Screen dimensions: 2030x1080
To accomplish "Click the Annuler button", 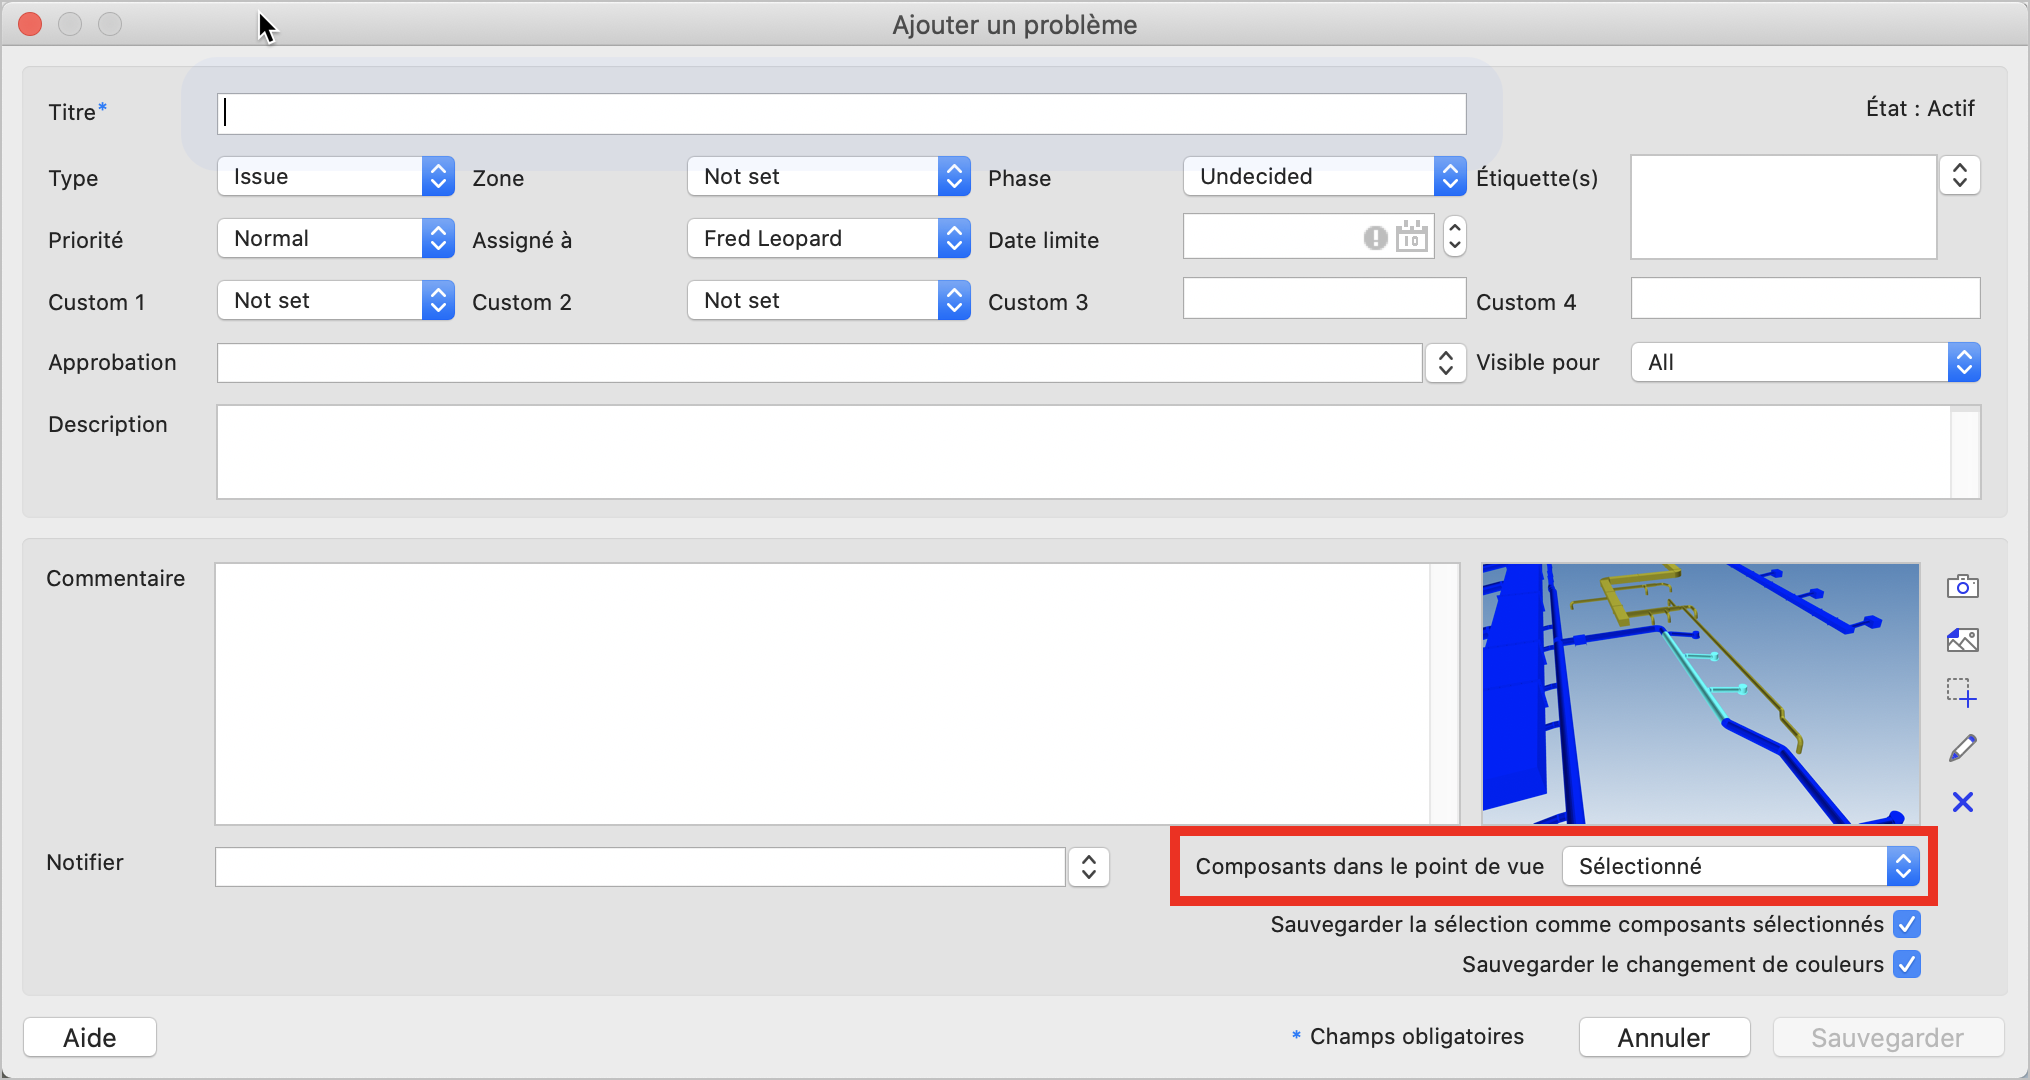I will click(1664, 1038).
